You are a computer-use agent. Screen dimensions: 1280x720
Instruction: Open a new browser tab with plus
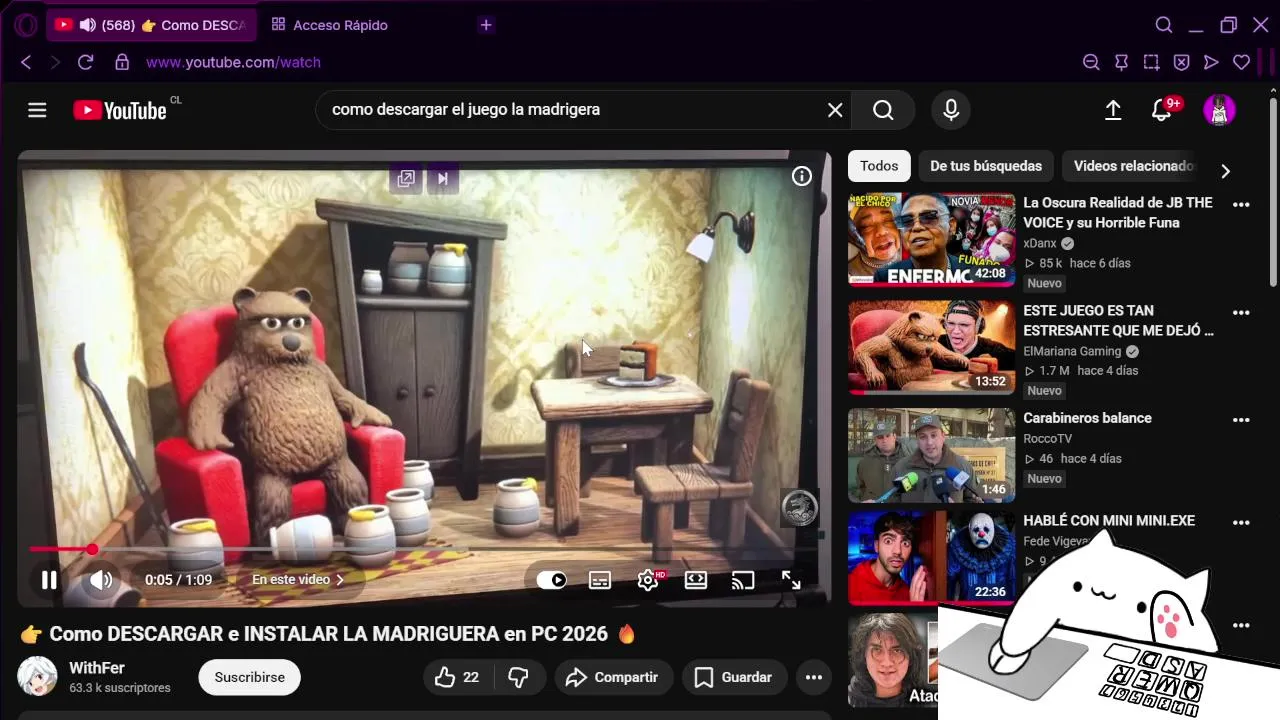[486, 25]
